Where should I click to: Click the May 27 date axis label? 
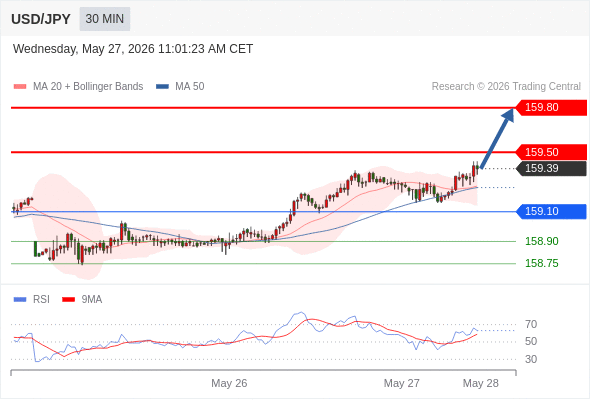(x=401, y=383)
